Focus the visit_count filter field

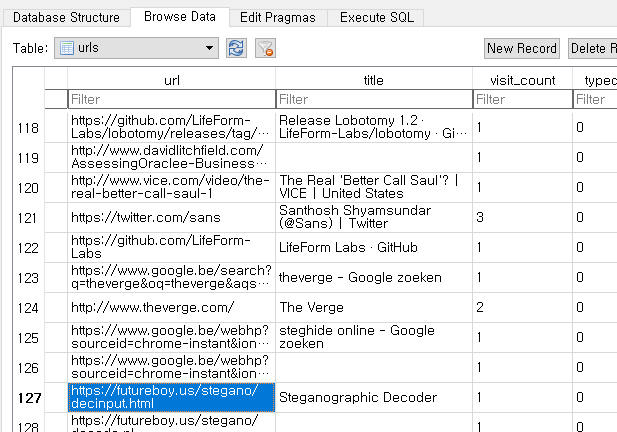click(523, 99)
